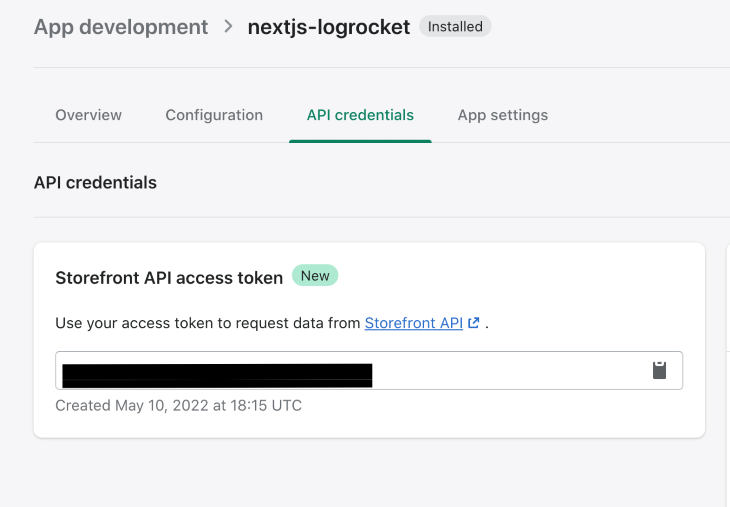
Task: Open the Storefront API external link icon
Action: pos(473,323)
